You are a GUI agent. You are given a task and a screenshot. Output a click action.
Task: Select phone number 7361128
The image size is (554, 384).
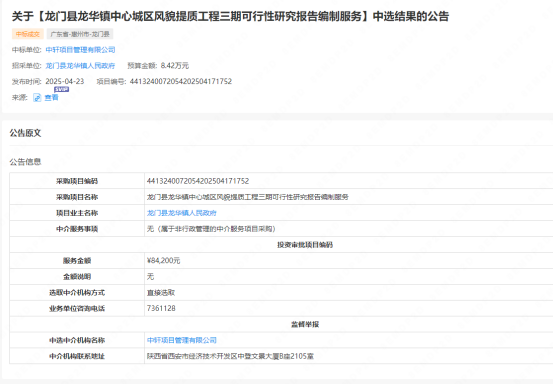[x=161, y=308]
